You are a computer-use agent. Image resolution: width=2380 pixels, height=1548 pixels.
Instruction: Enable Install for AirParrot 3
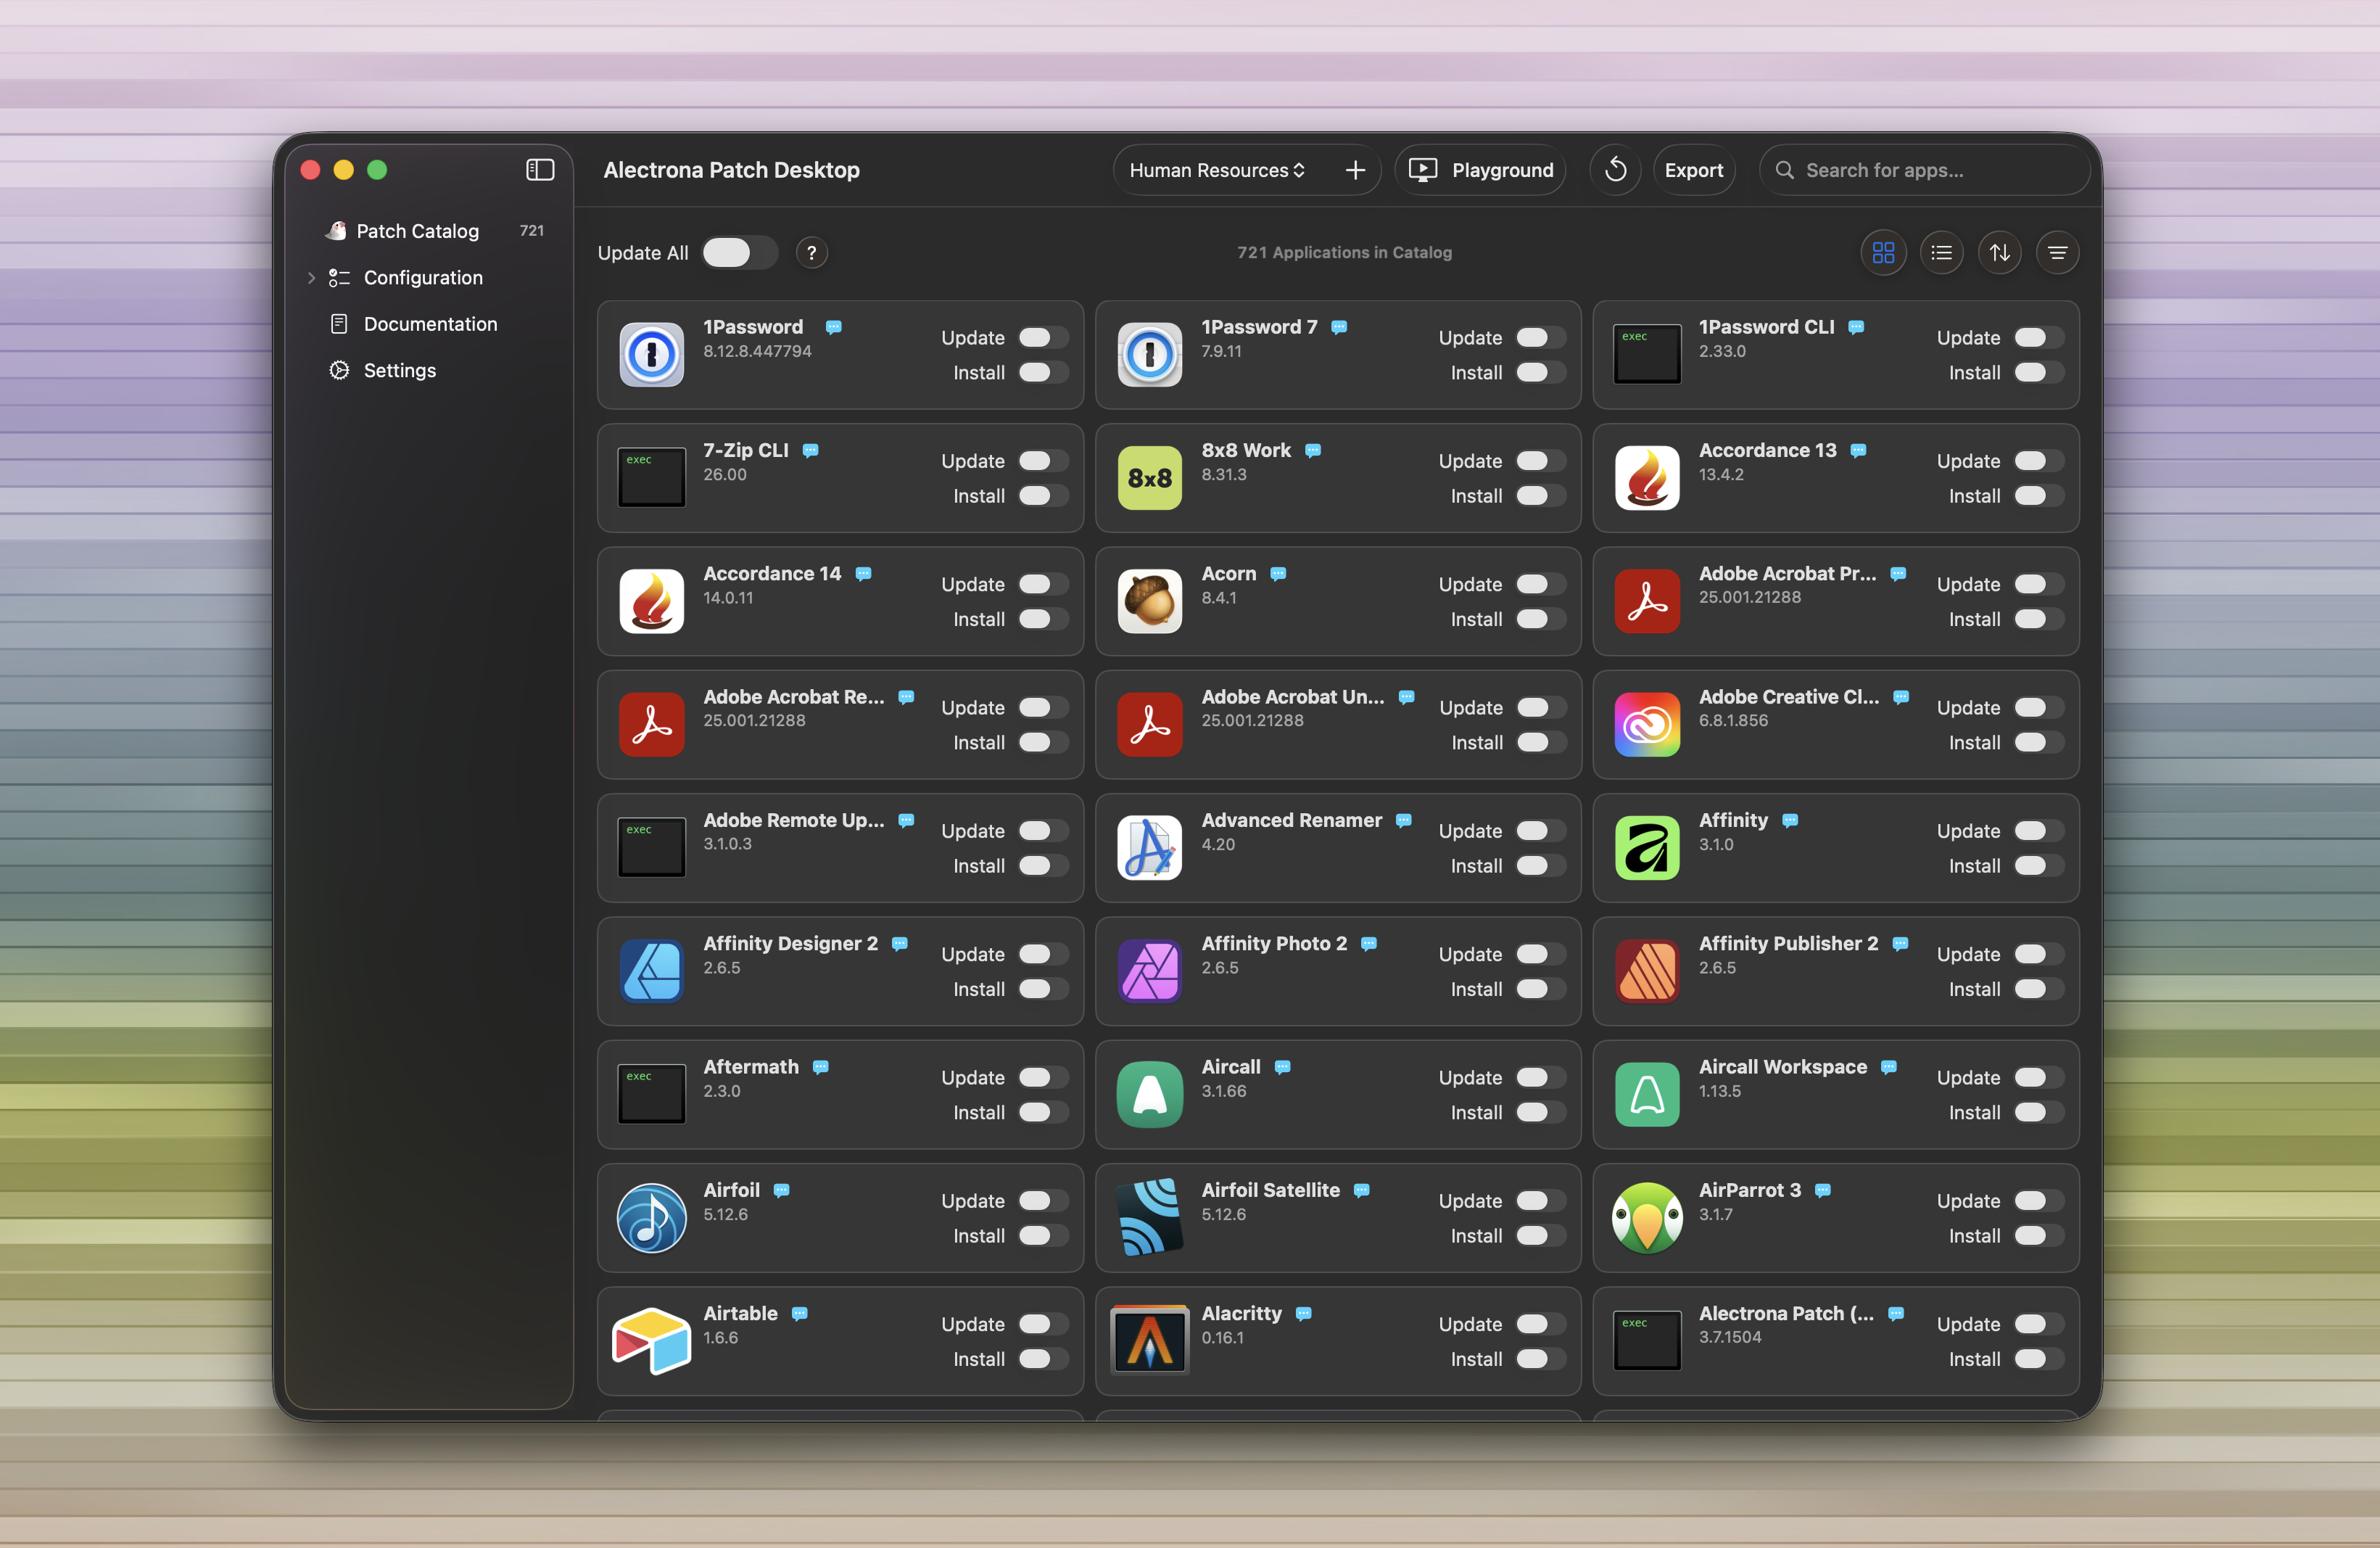2038,1236
